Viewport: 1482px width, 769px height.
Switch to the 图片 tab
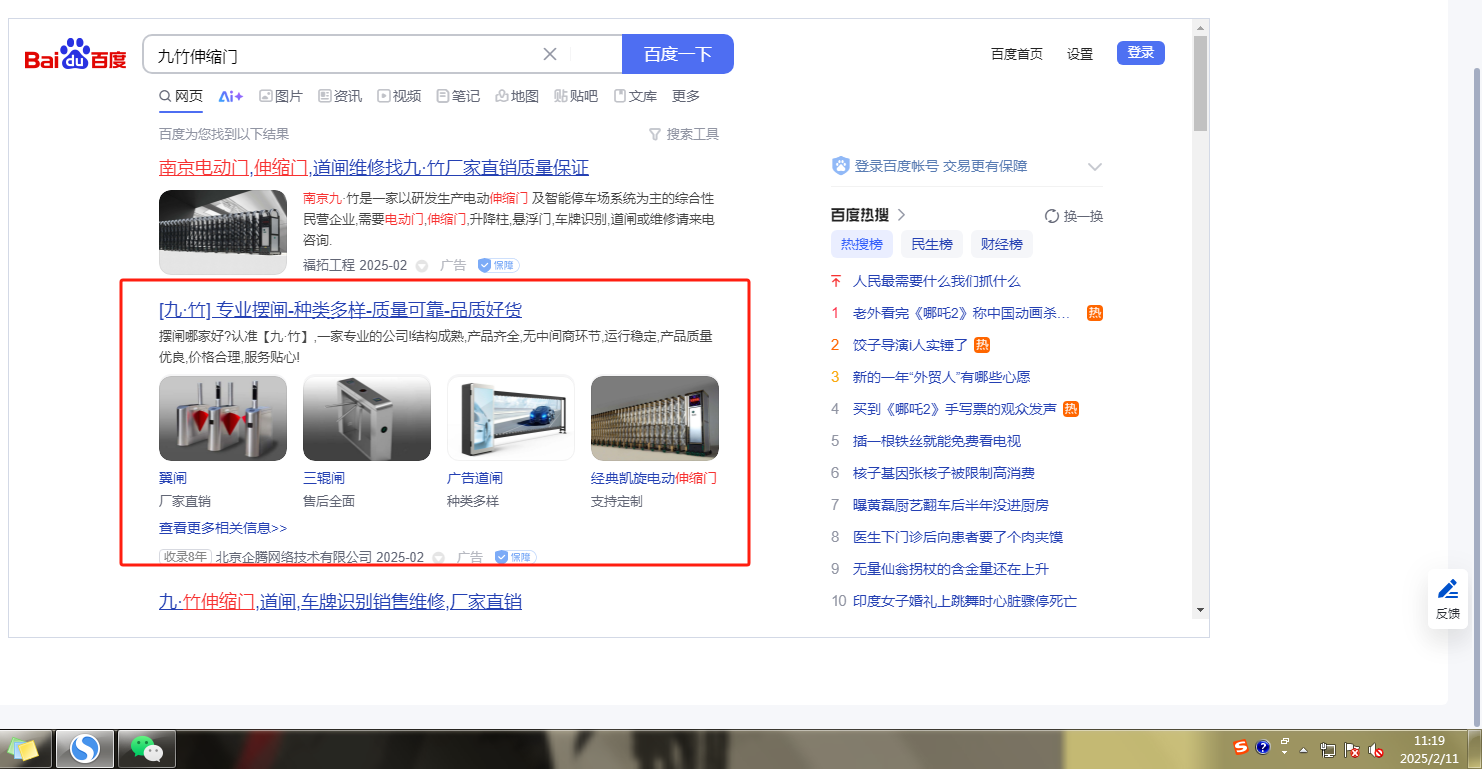coord(281,96)
